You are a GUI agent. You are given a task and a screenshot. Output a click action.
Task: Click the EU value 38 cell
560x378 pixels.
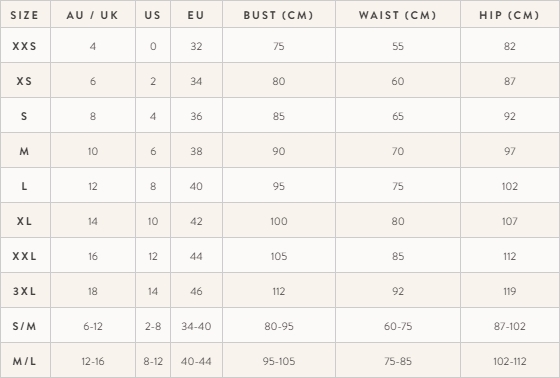coord(196,151)
